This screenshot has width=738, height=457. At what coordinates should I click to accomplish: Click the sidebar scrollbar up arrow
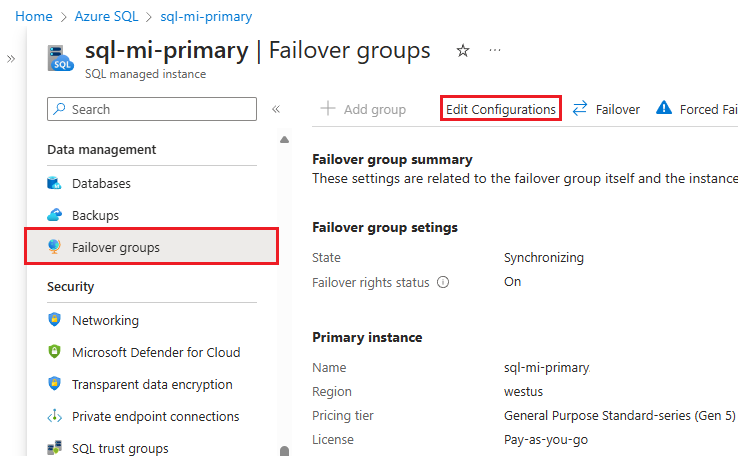(284, 140)
